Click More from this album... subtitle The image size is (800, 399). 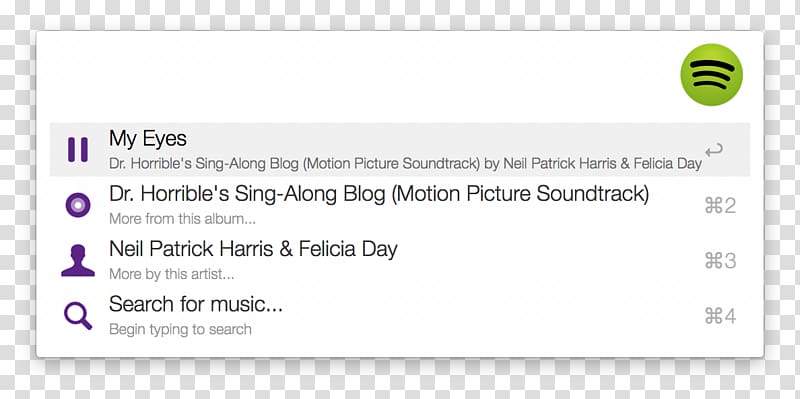[x=182, y=219]
